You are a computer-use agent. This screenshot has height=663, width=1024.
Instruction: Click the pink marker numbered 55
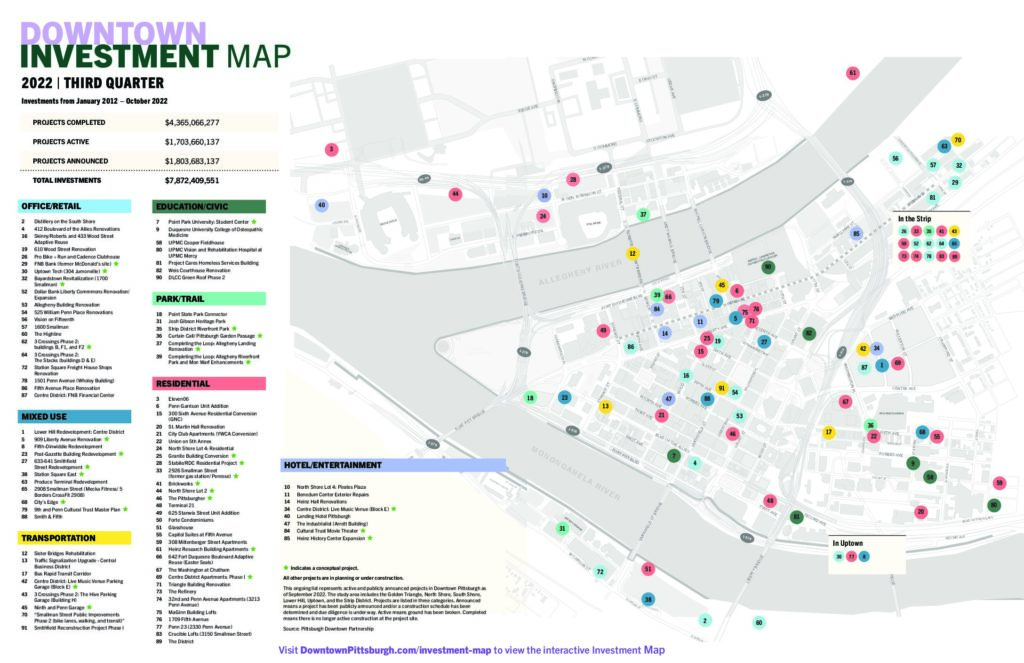tap(936, 436)
